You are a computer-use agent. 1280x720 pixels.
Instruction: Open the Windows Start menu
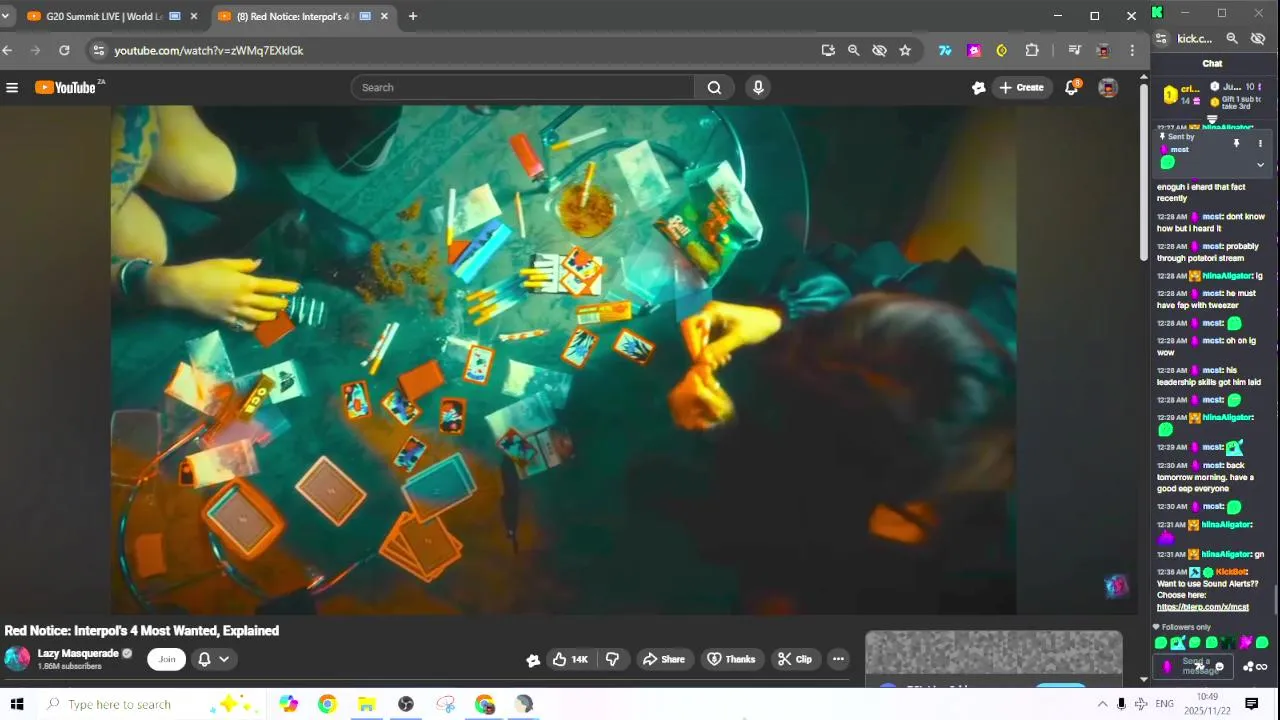(x=16, y=704)
